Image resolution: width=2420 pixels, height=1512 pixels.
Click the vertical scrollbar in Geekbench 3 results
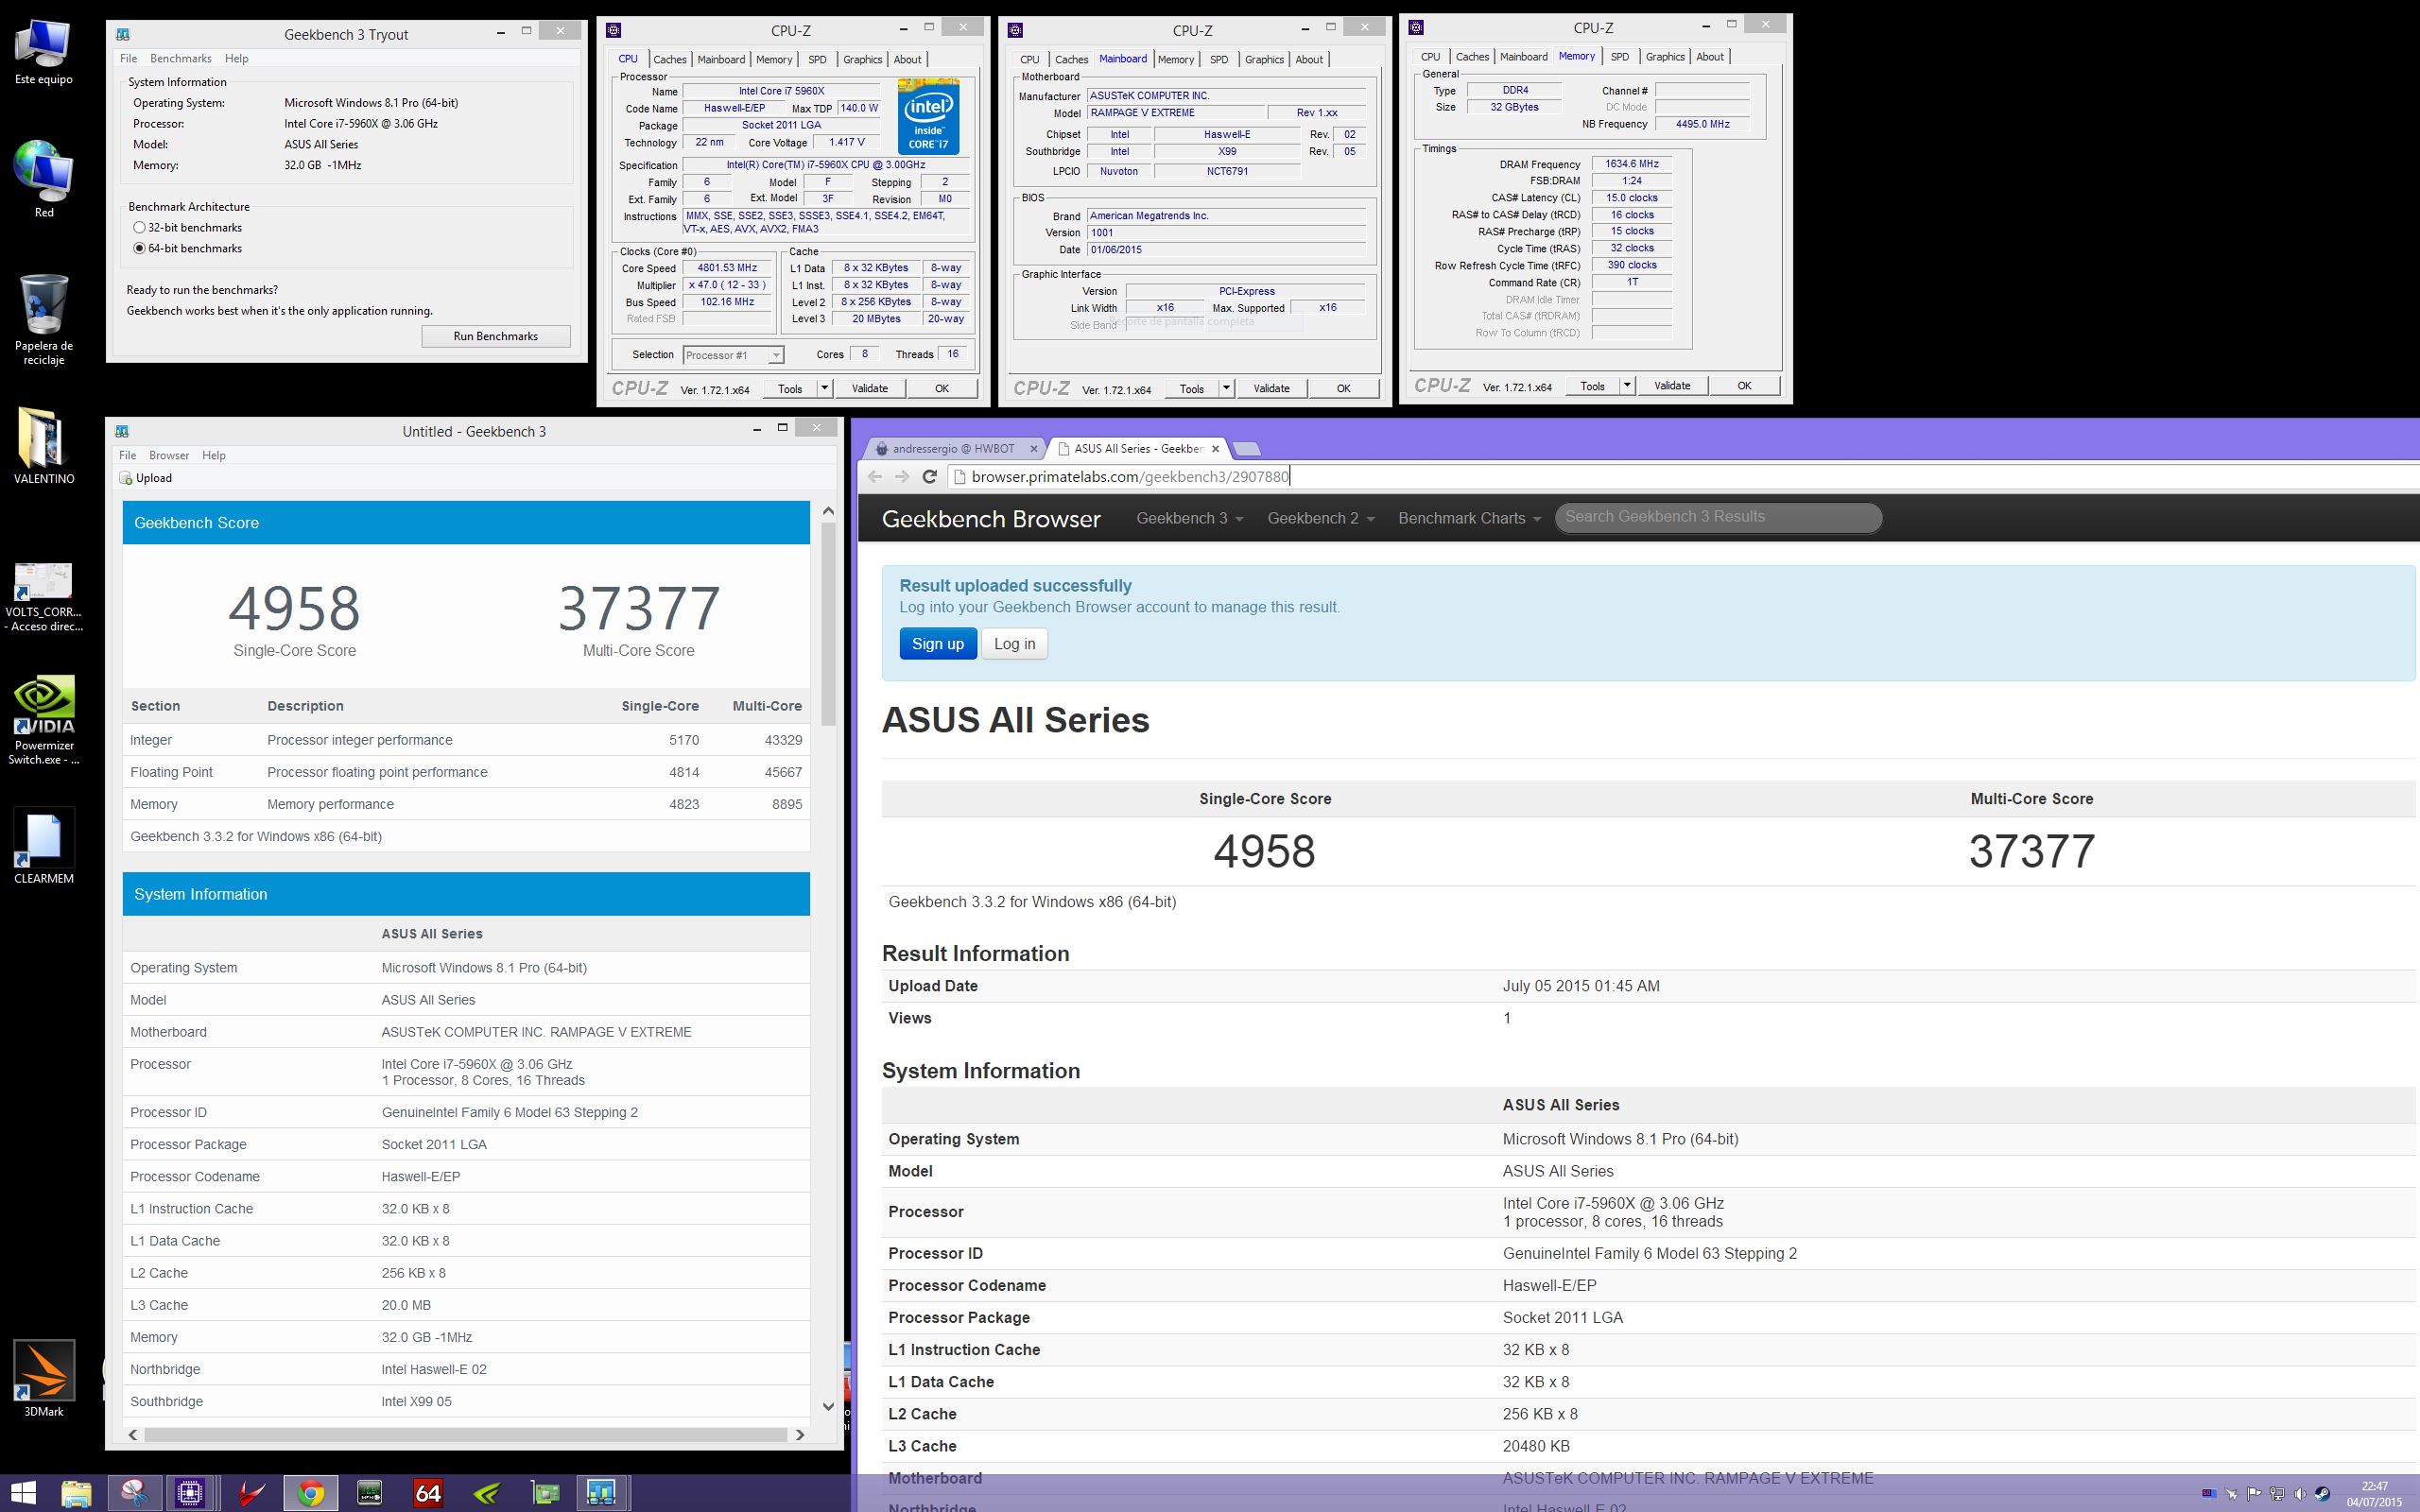tap(828, 623)
